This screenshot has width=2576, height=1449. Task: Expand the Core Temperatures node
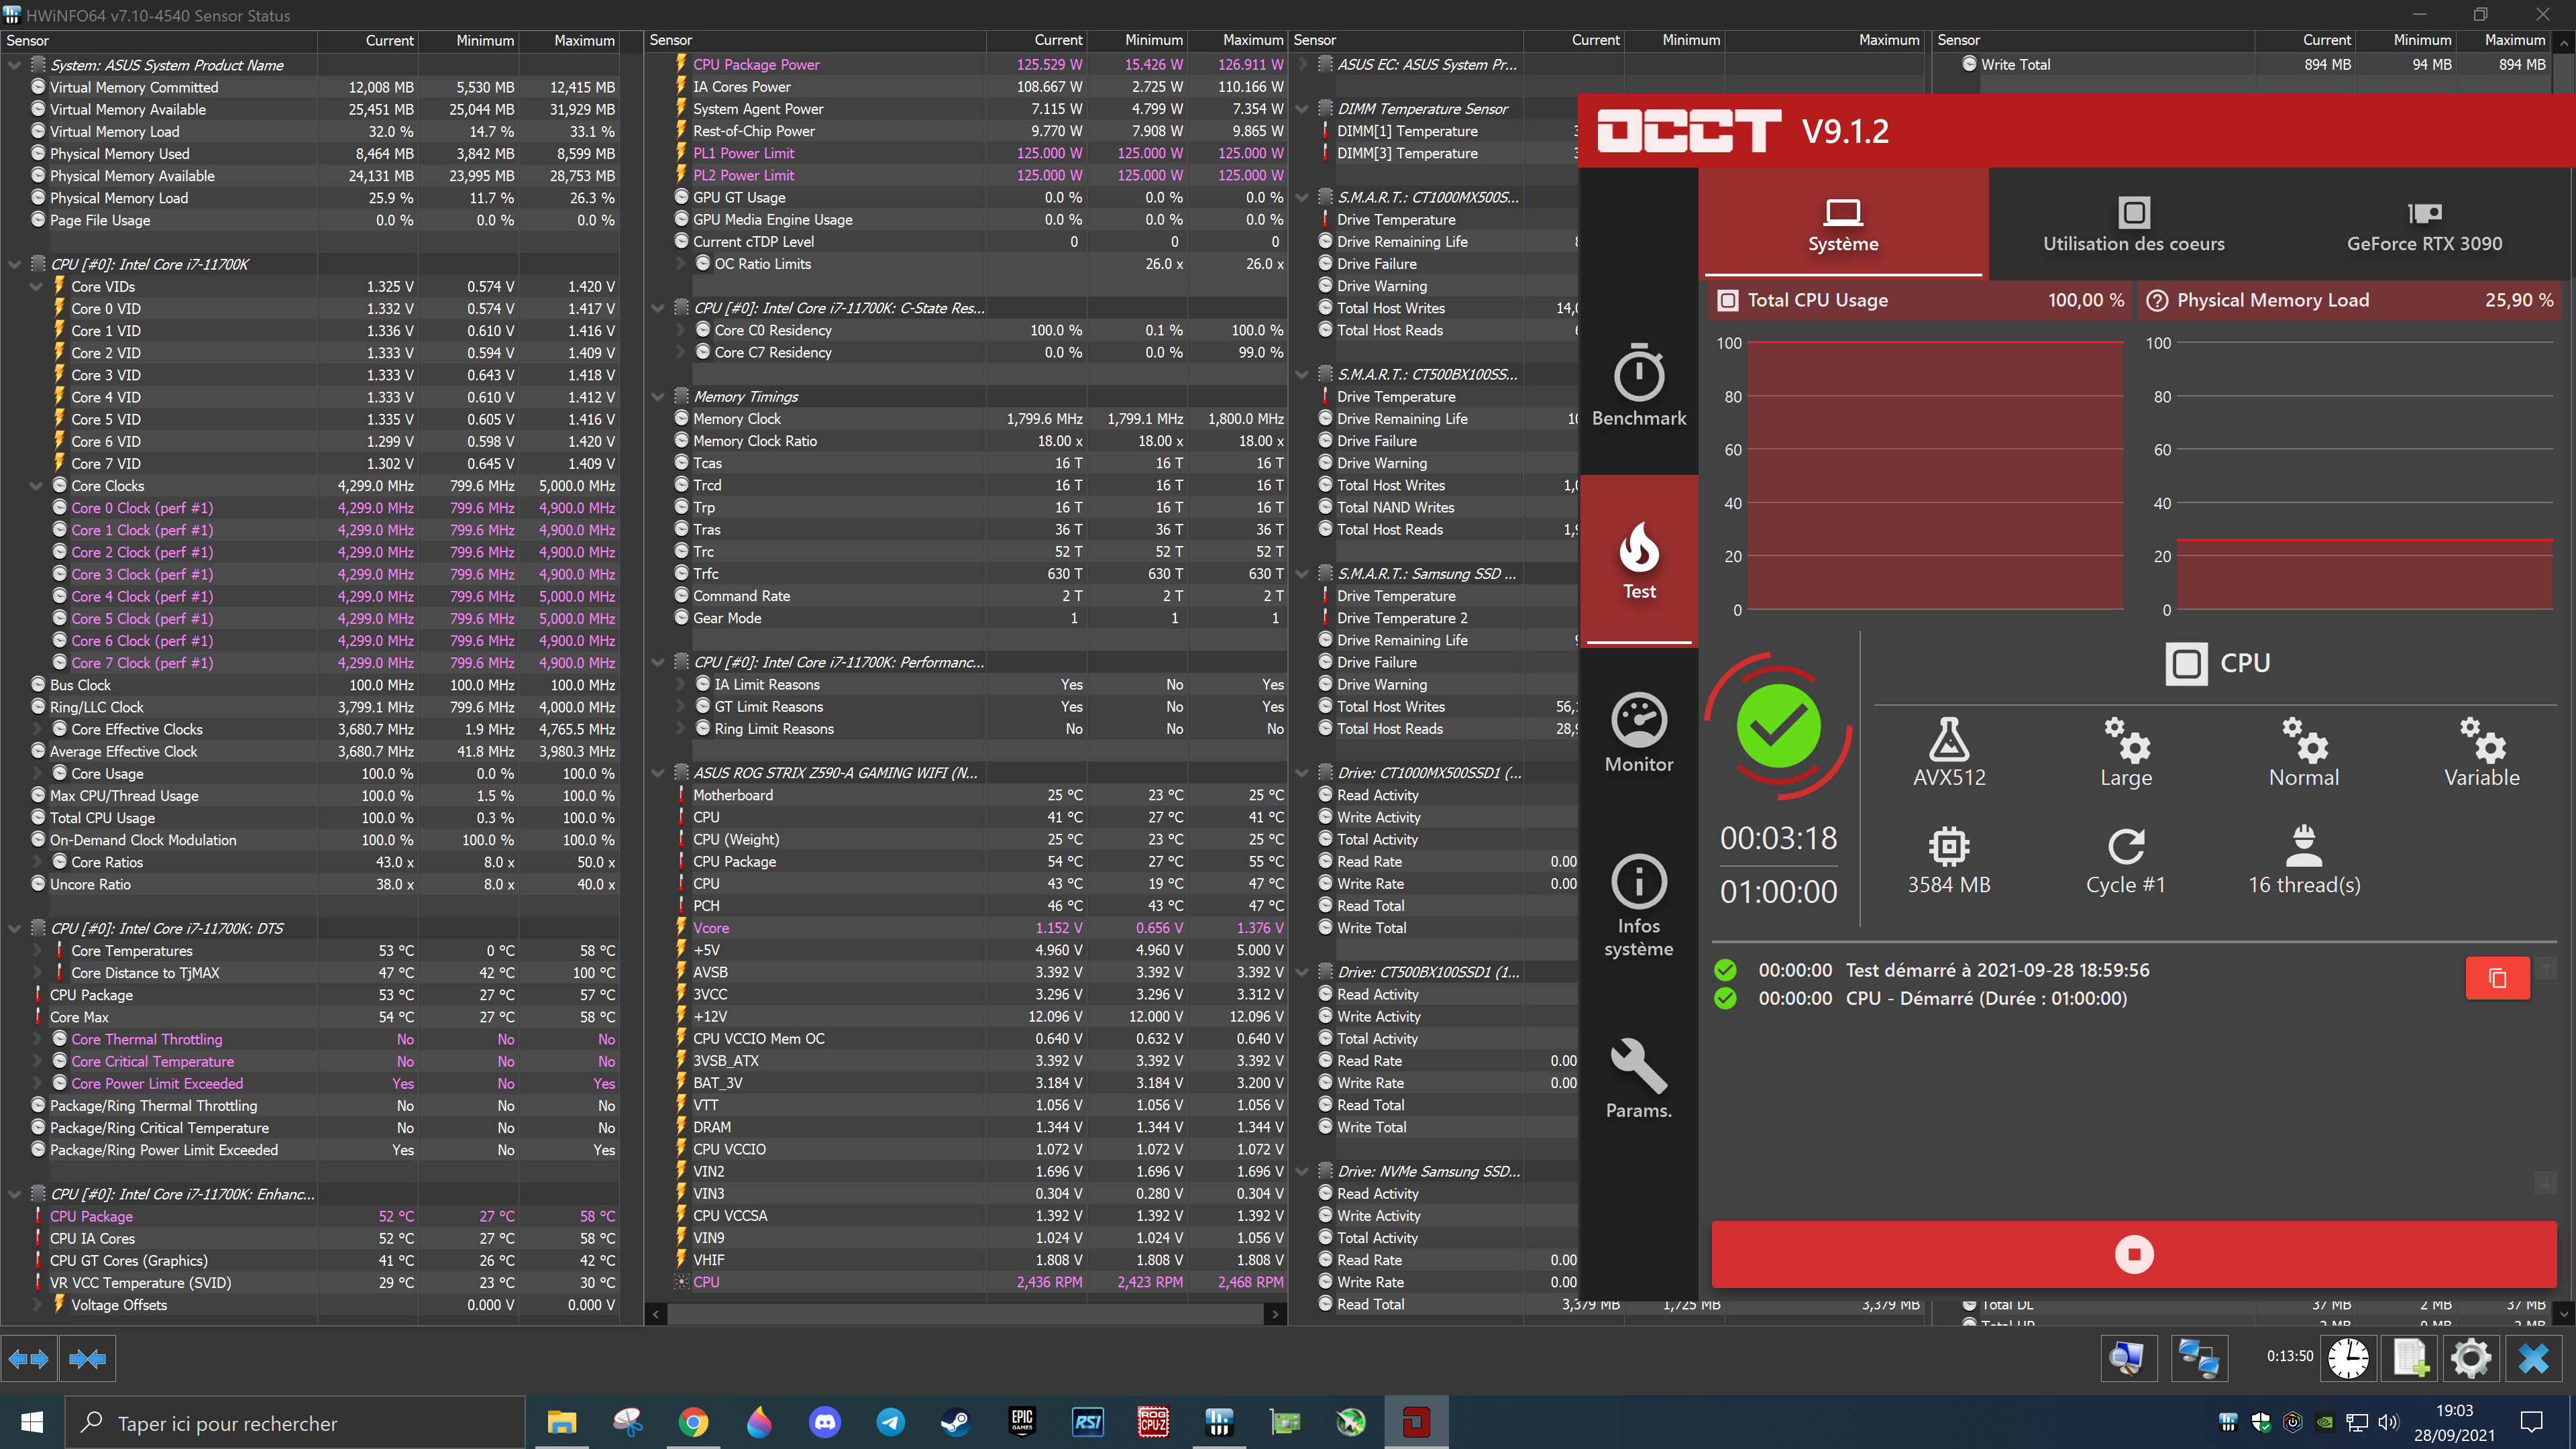point(36,951)
